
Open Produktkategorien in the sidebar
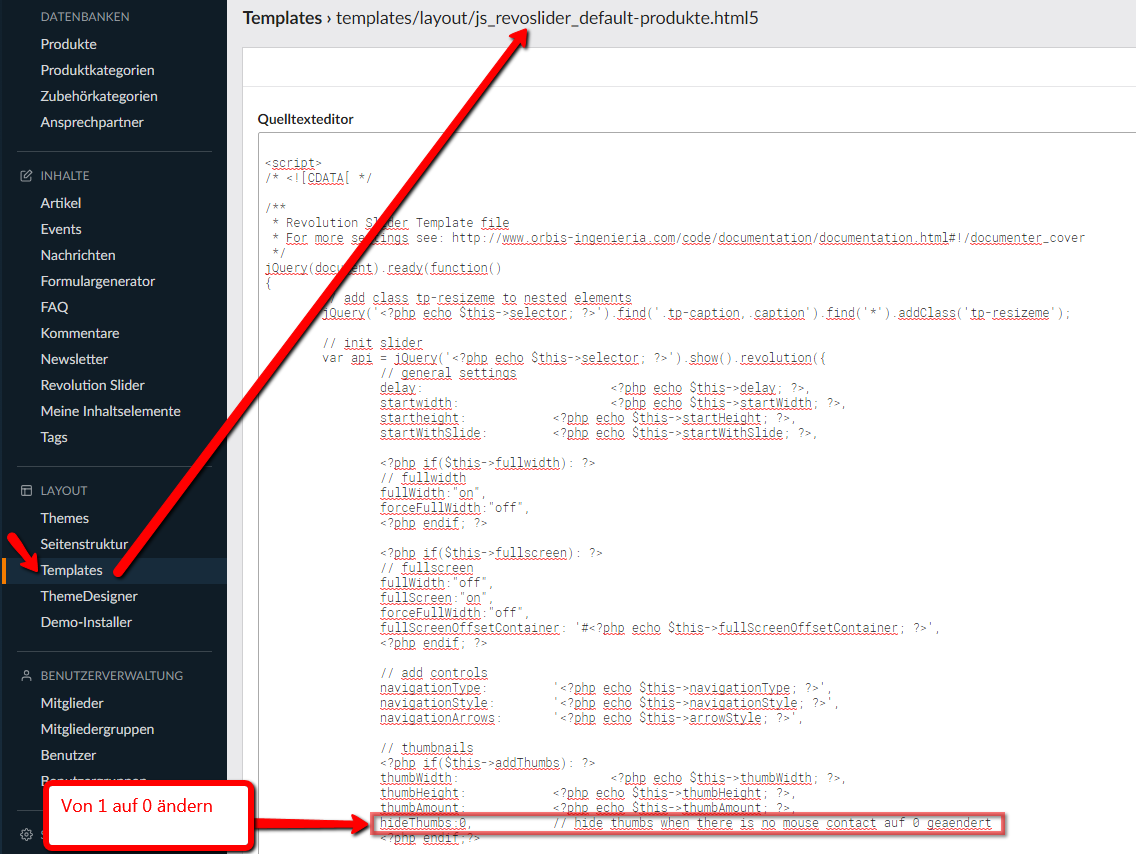(x=97, y=70)
